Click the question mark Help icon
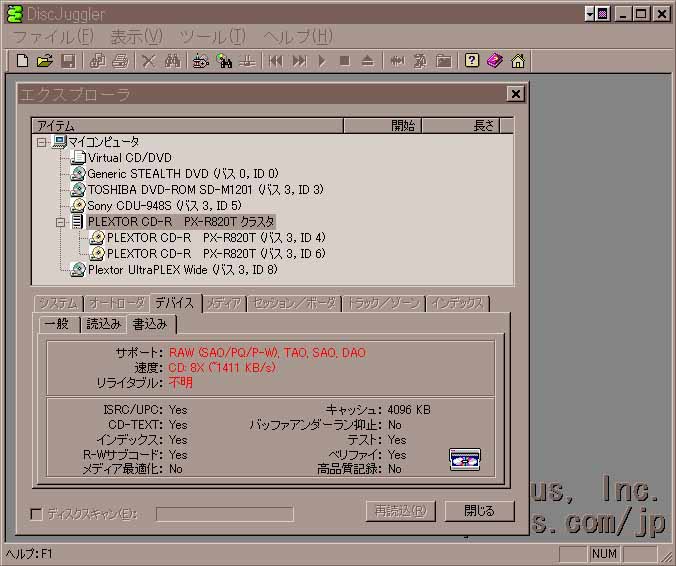The image size is (676, 566). pyautogui.click(x=472, y=60)
